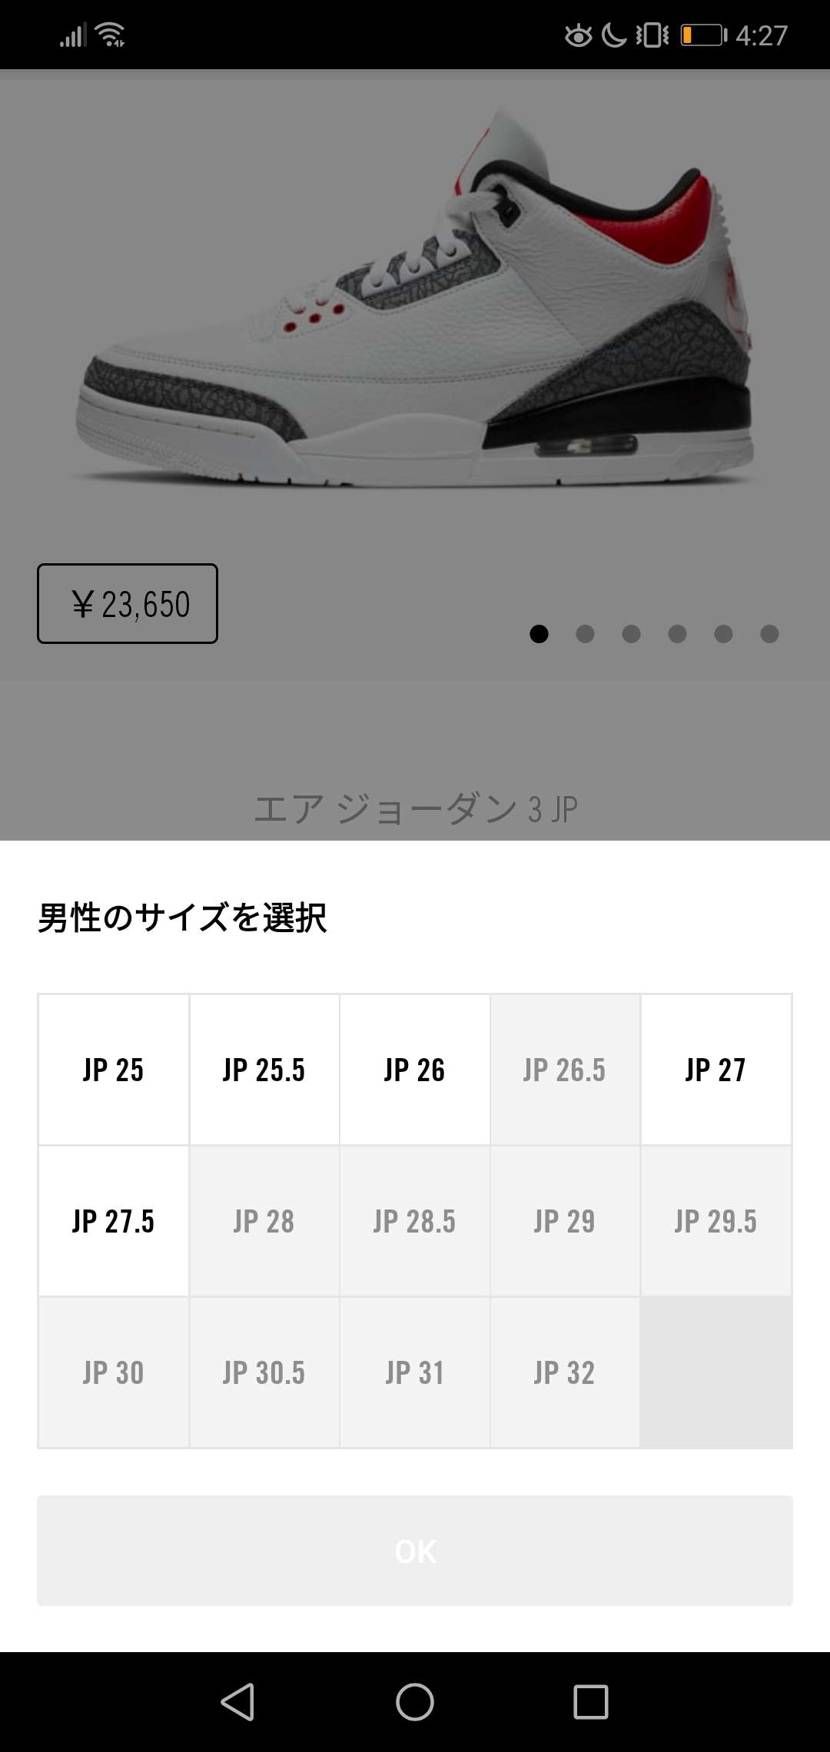
Task: Tap the Wi-Fi status icon
Action: 110,35
